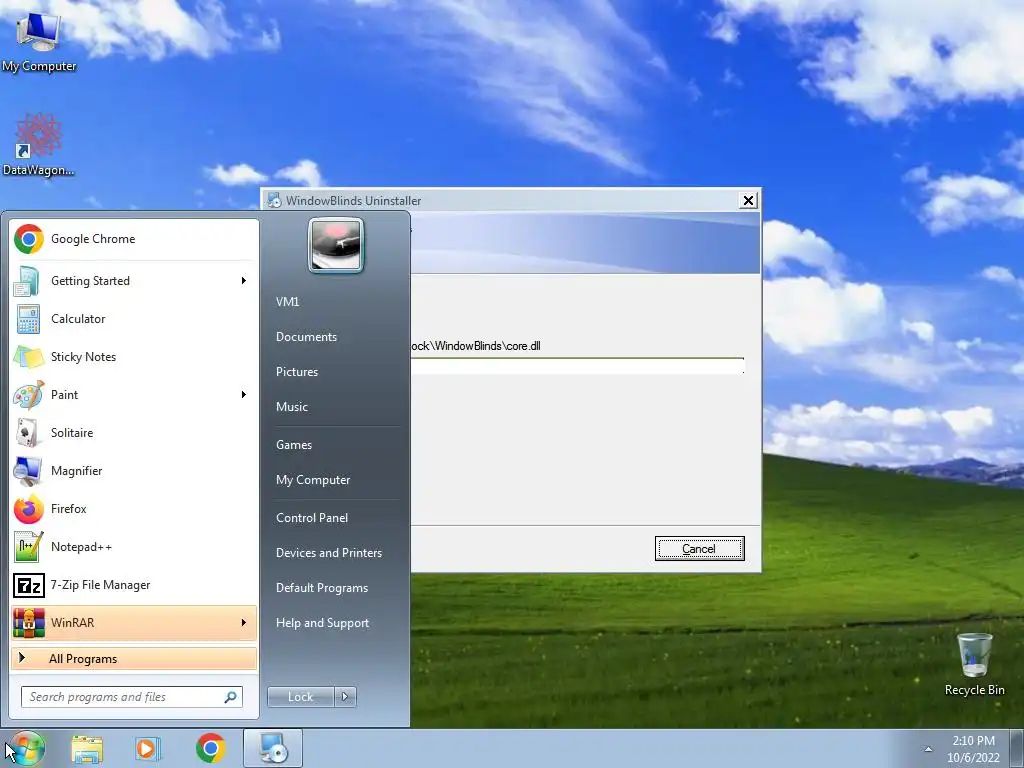
Task: Open My Computer from Start menu right pane
Action: 313,480
